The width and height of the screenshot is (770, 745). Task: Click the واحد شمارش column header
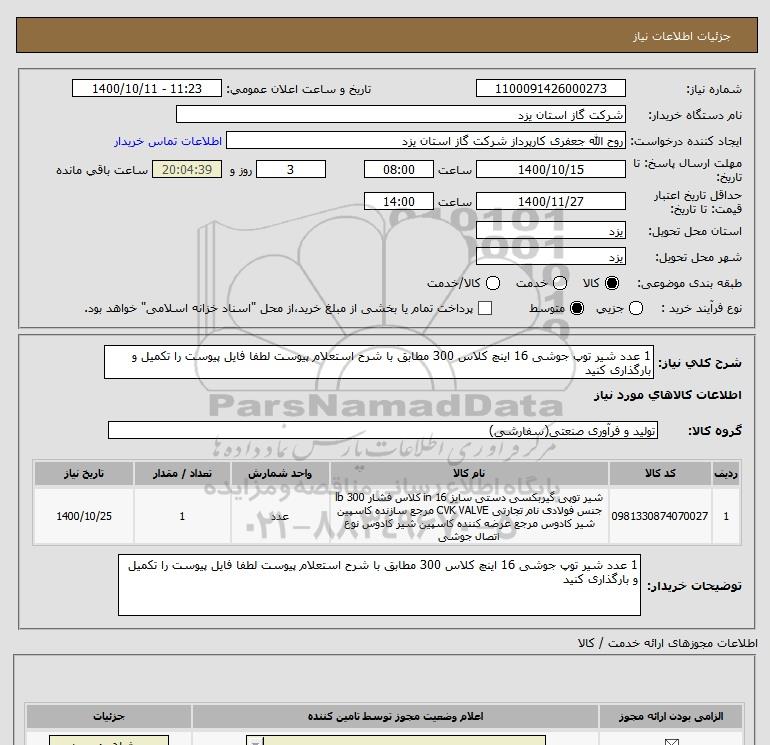click(280, 473)
